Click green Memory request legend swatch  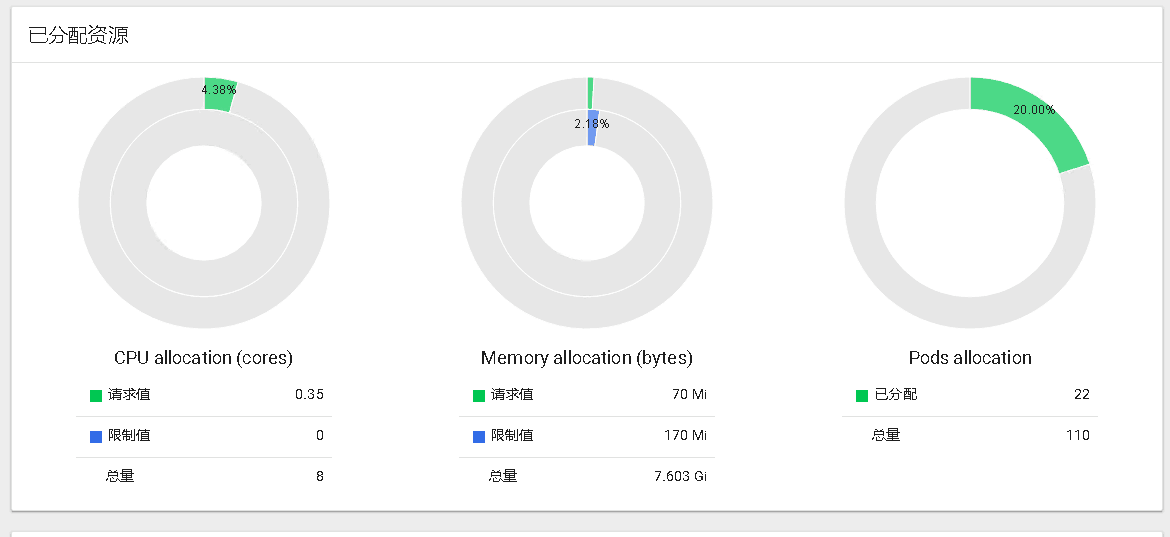[x=479, y=396]
